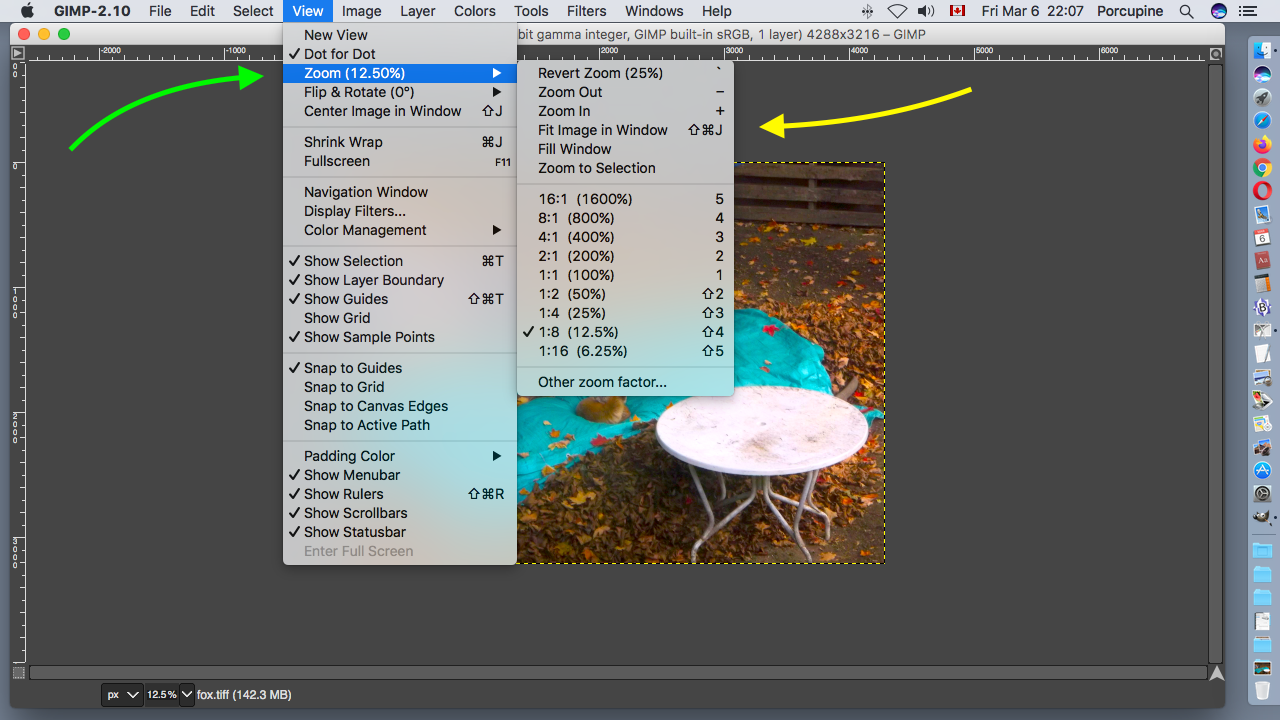Launch Siri from the dock
Image resolution: width=1280 pixels, height=720 pixels.
[1262, 75]
